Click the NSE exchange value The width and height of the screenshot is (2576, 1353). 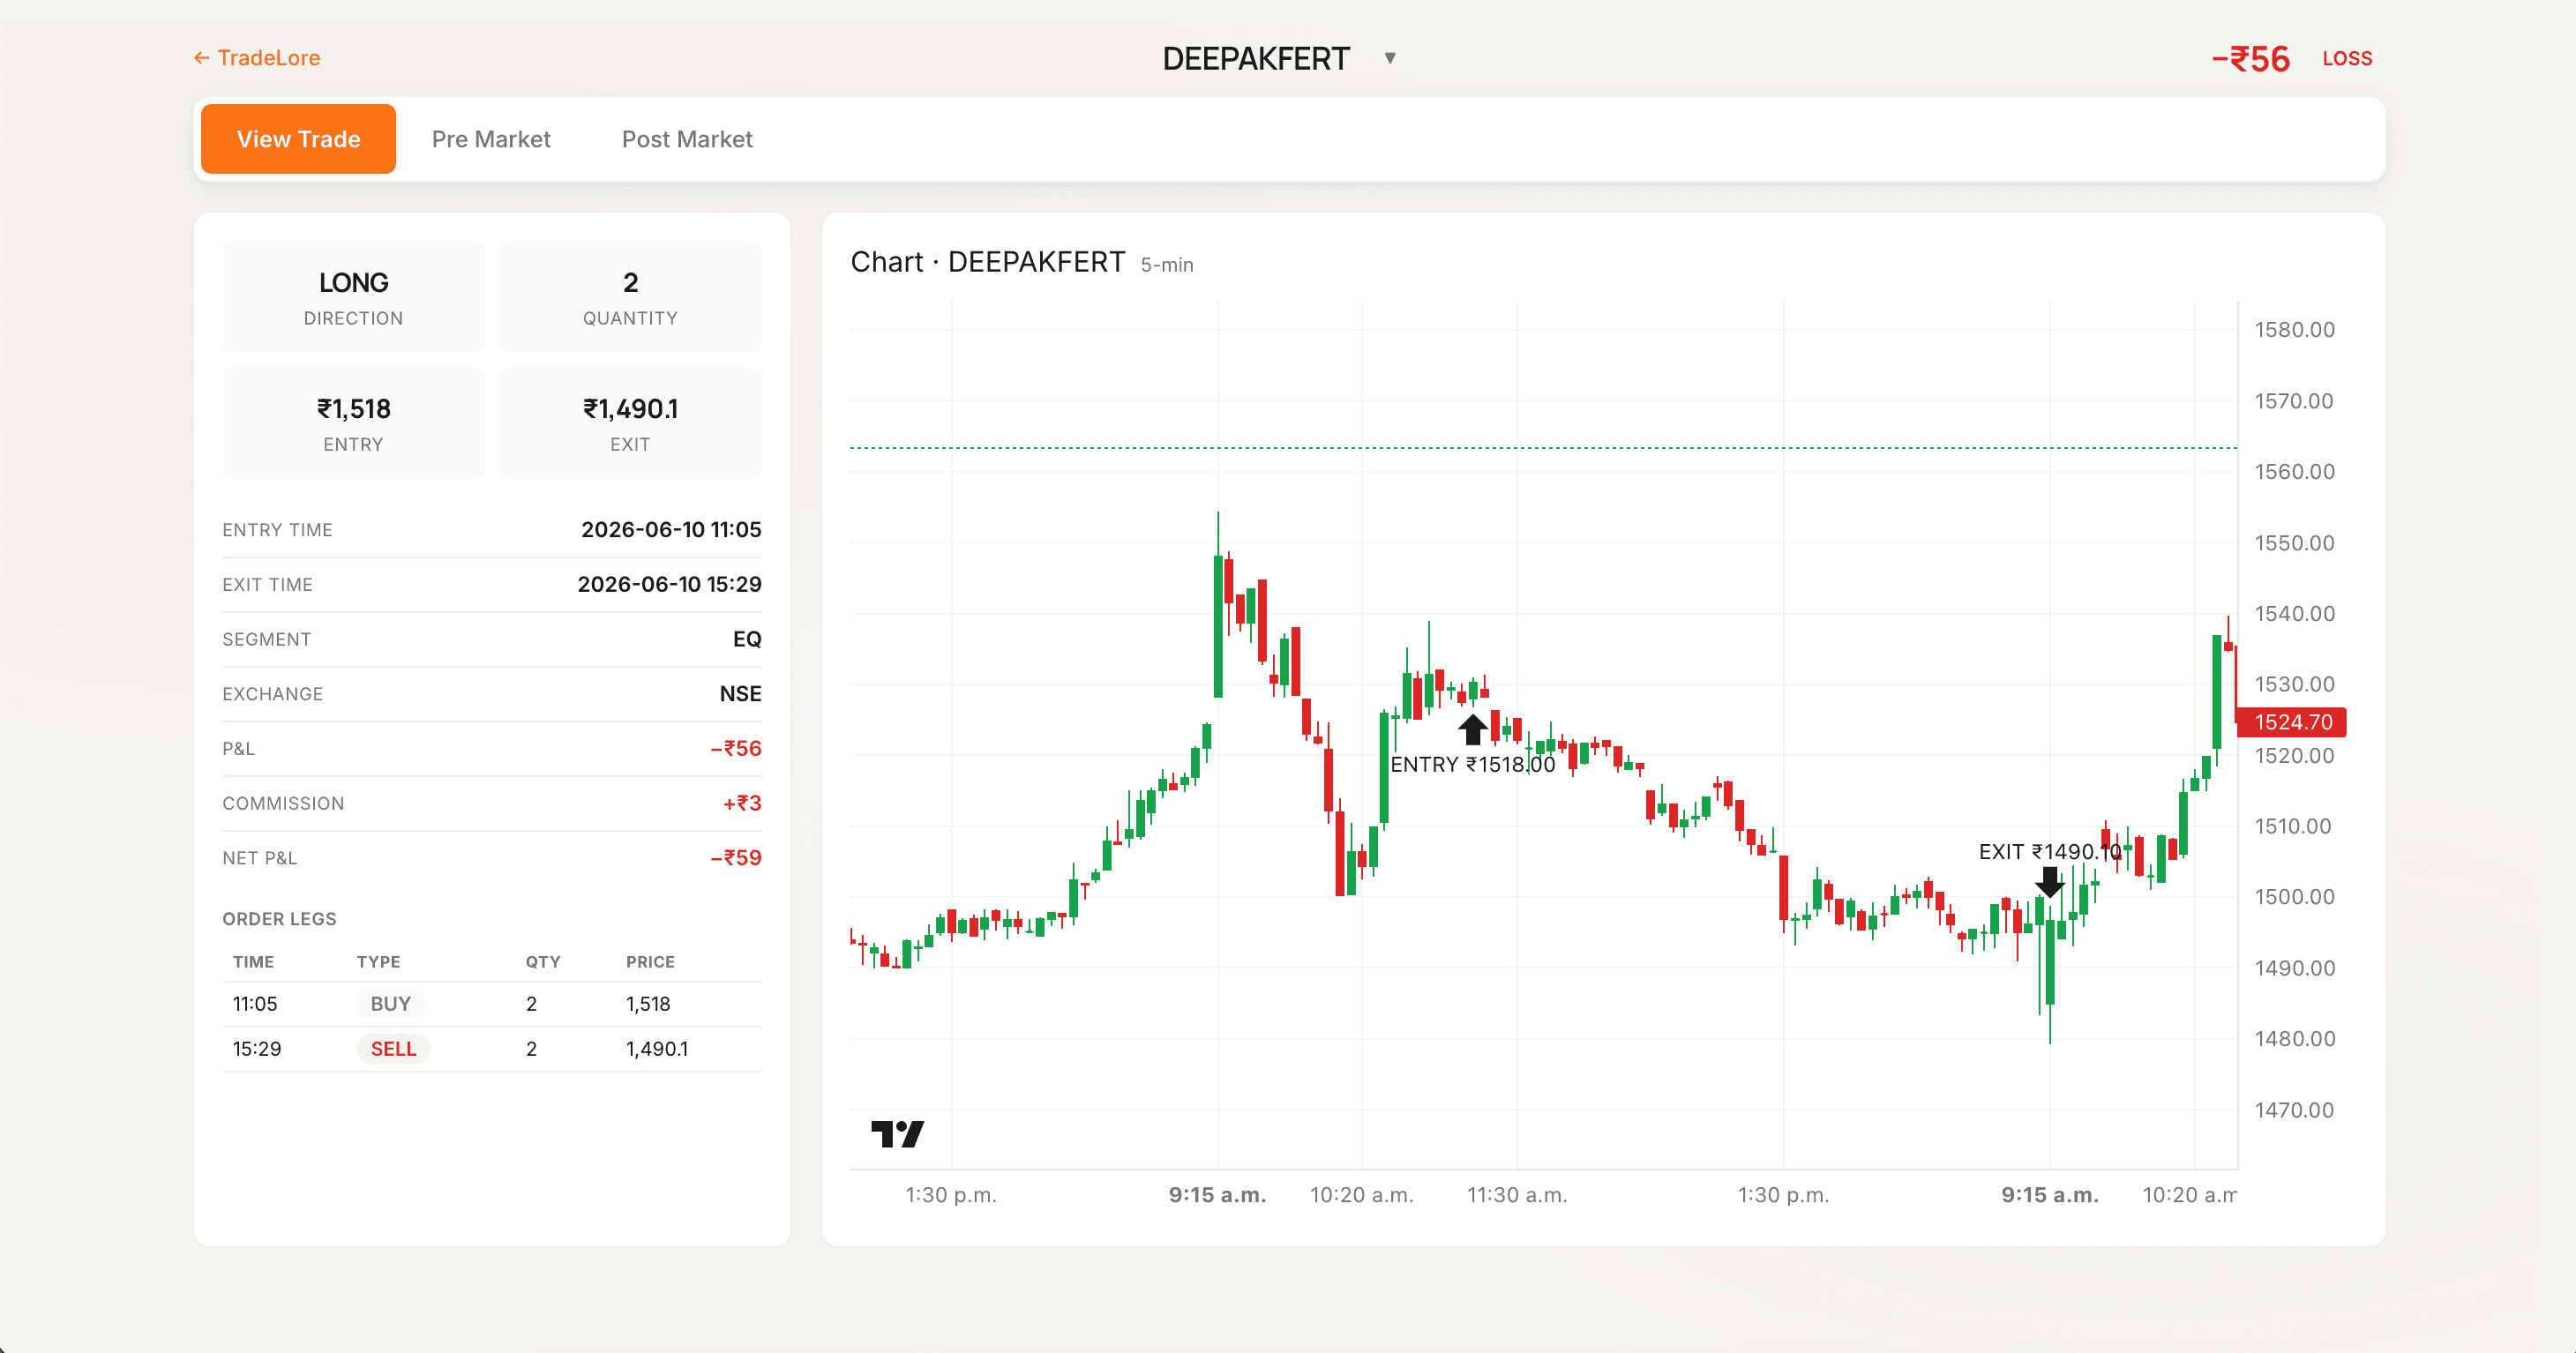[740, 694]
